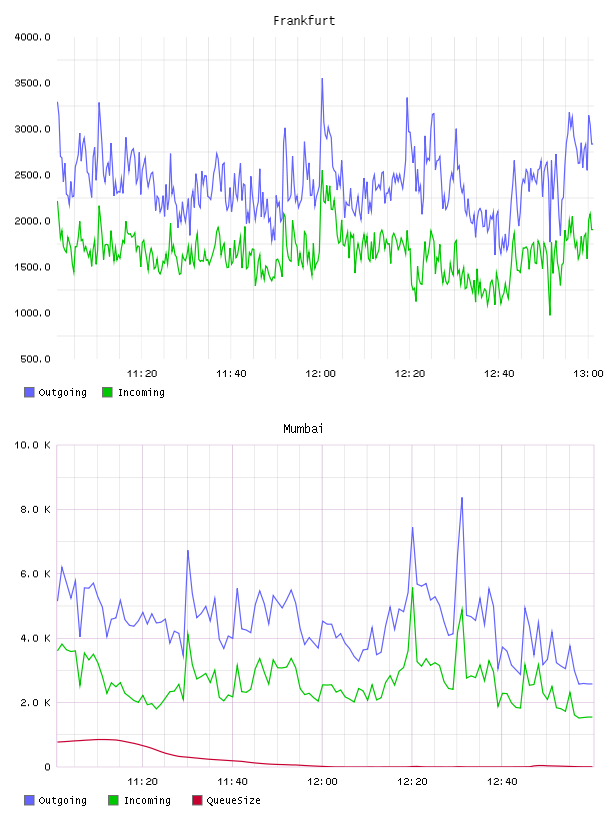The width and height of the screenshot is (608, 816).
Task: Click the 11:20 time label in Frankfurt chart
Action: click(x=142, y=374)
